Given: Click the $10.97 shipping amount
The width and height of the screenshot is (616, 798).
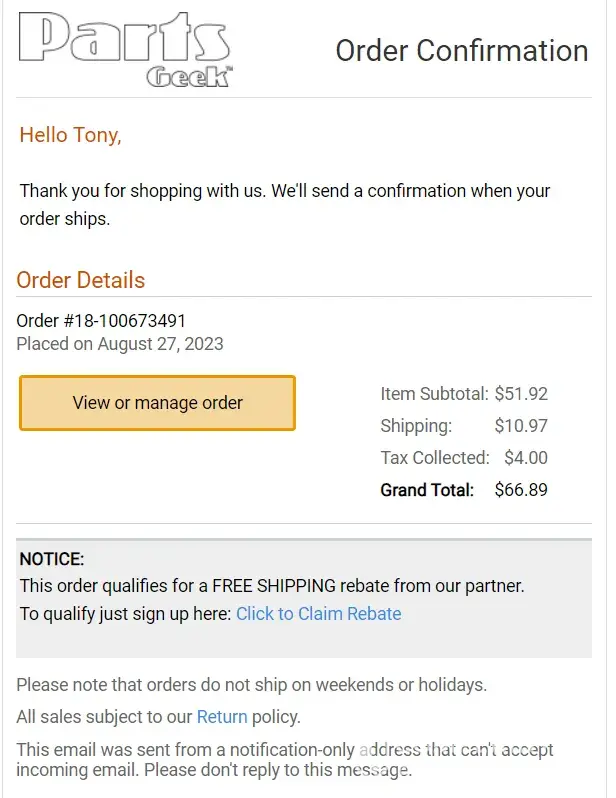Looking at the screenshot, I should pos(521,426).
